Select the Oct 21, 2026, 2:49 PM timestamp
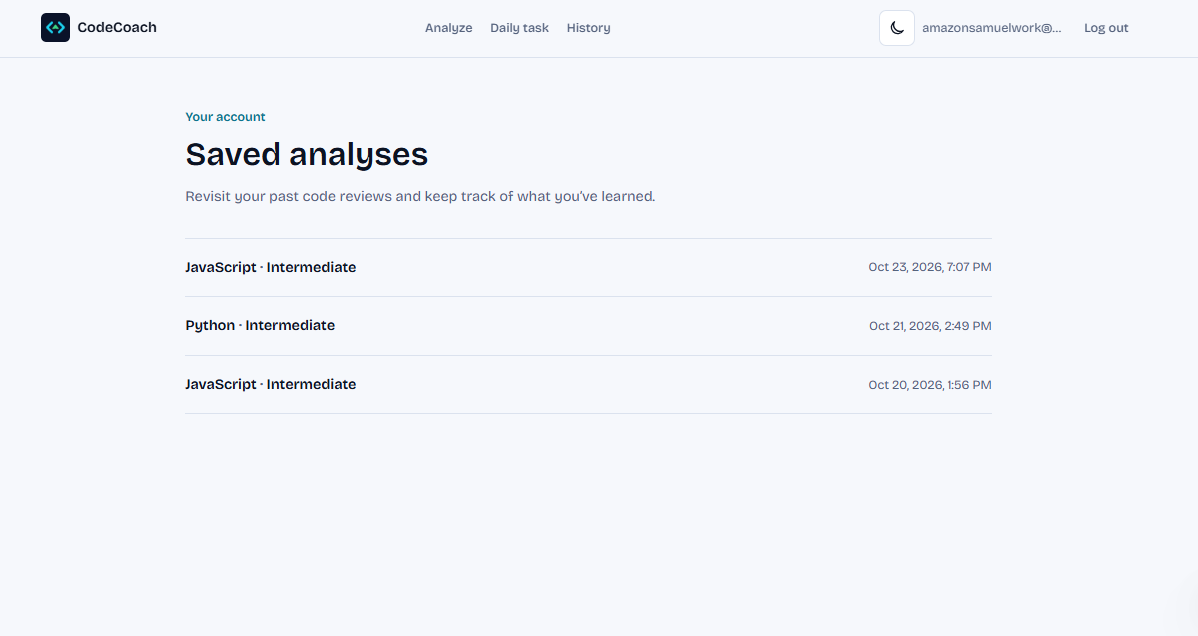1198x636 pixels. point(930,326)
